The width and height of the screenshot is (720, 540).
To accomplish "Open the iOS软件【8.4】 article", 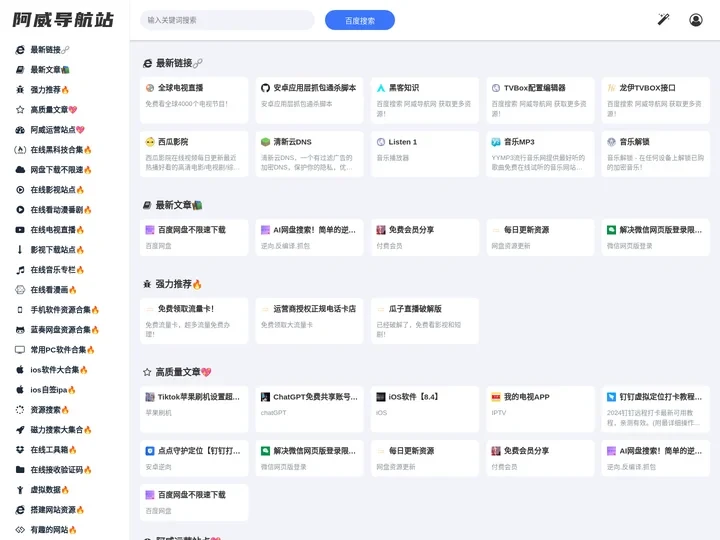I will tap(425, 409).
